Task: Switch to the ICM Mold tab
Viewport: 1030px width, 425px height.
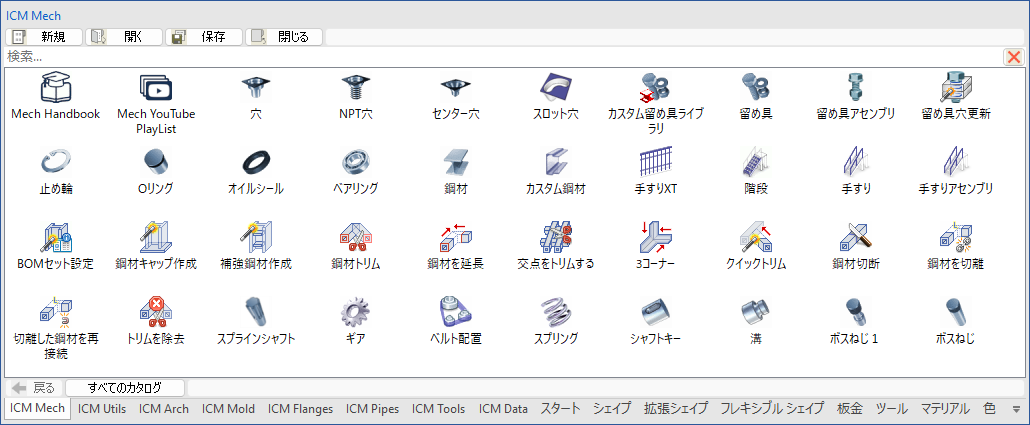Action: point(228,409)
